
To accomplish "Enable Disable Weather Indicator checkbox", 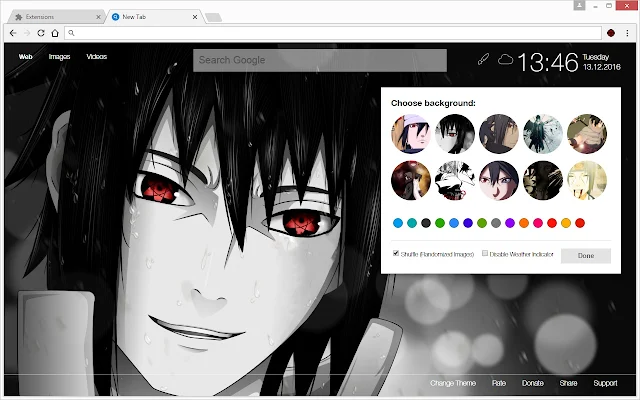I will click(485, 253).
